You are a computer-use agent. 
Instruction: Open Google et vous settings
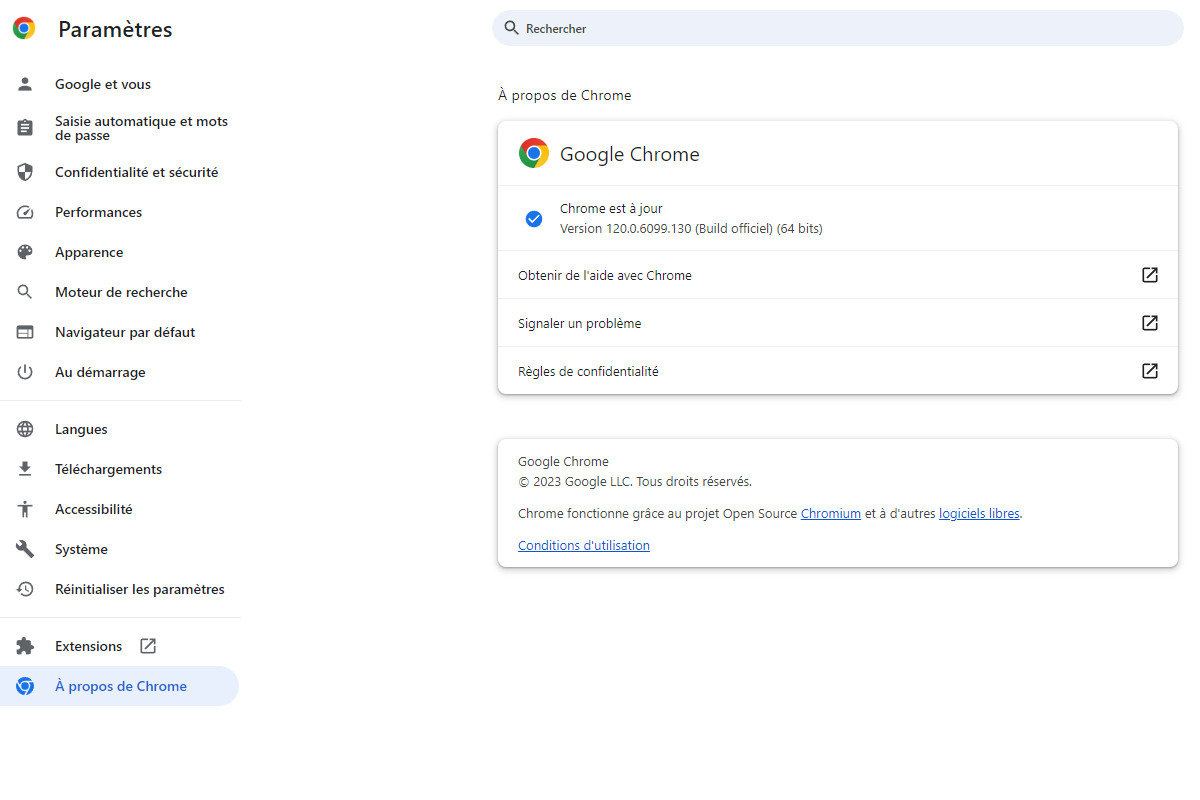120,84
